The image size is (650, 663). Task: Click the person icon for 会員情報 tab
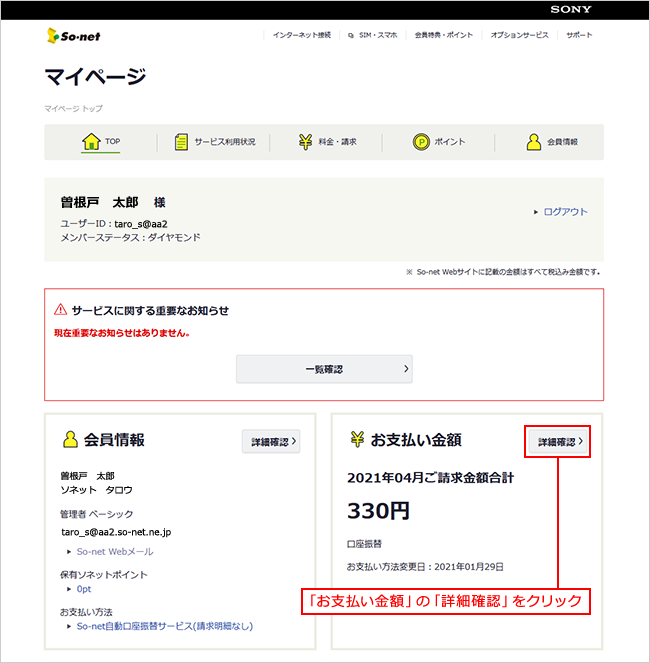[534, 142]
